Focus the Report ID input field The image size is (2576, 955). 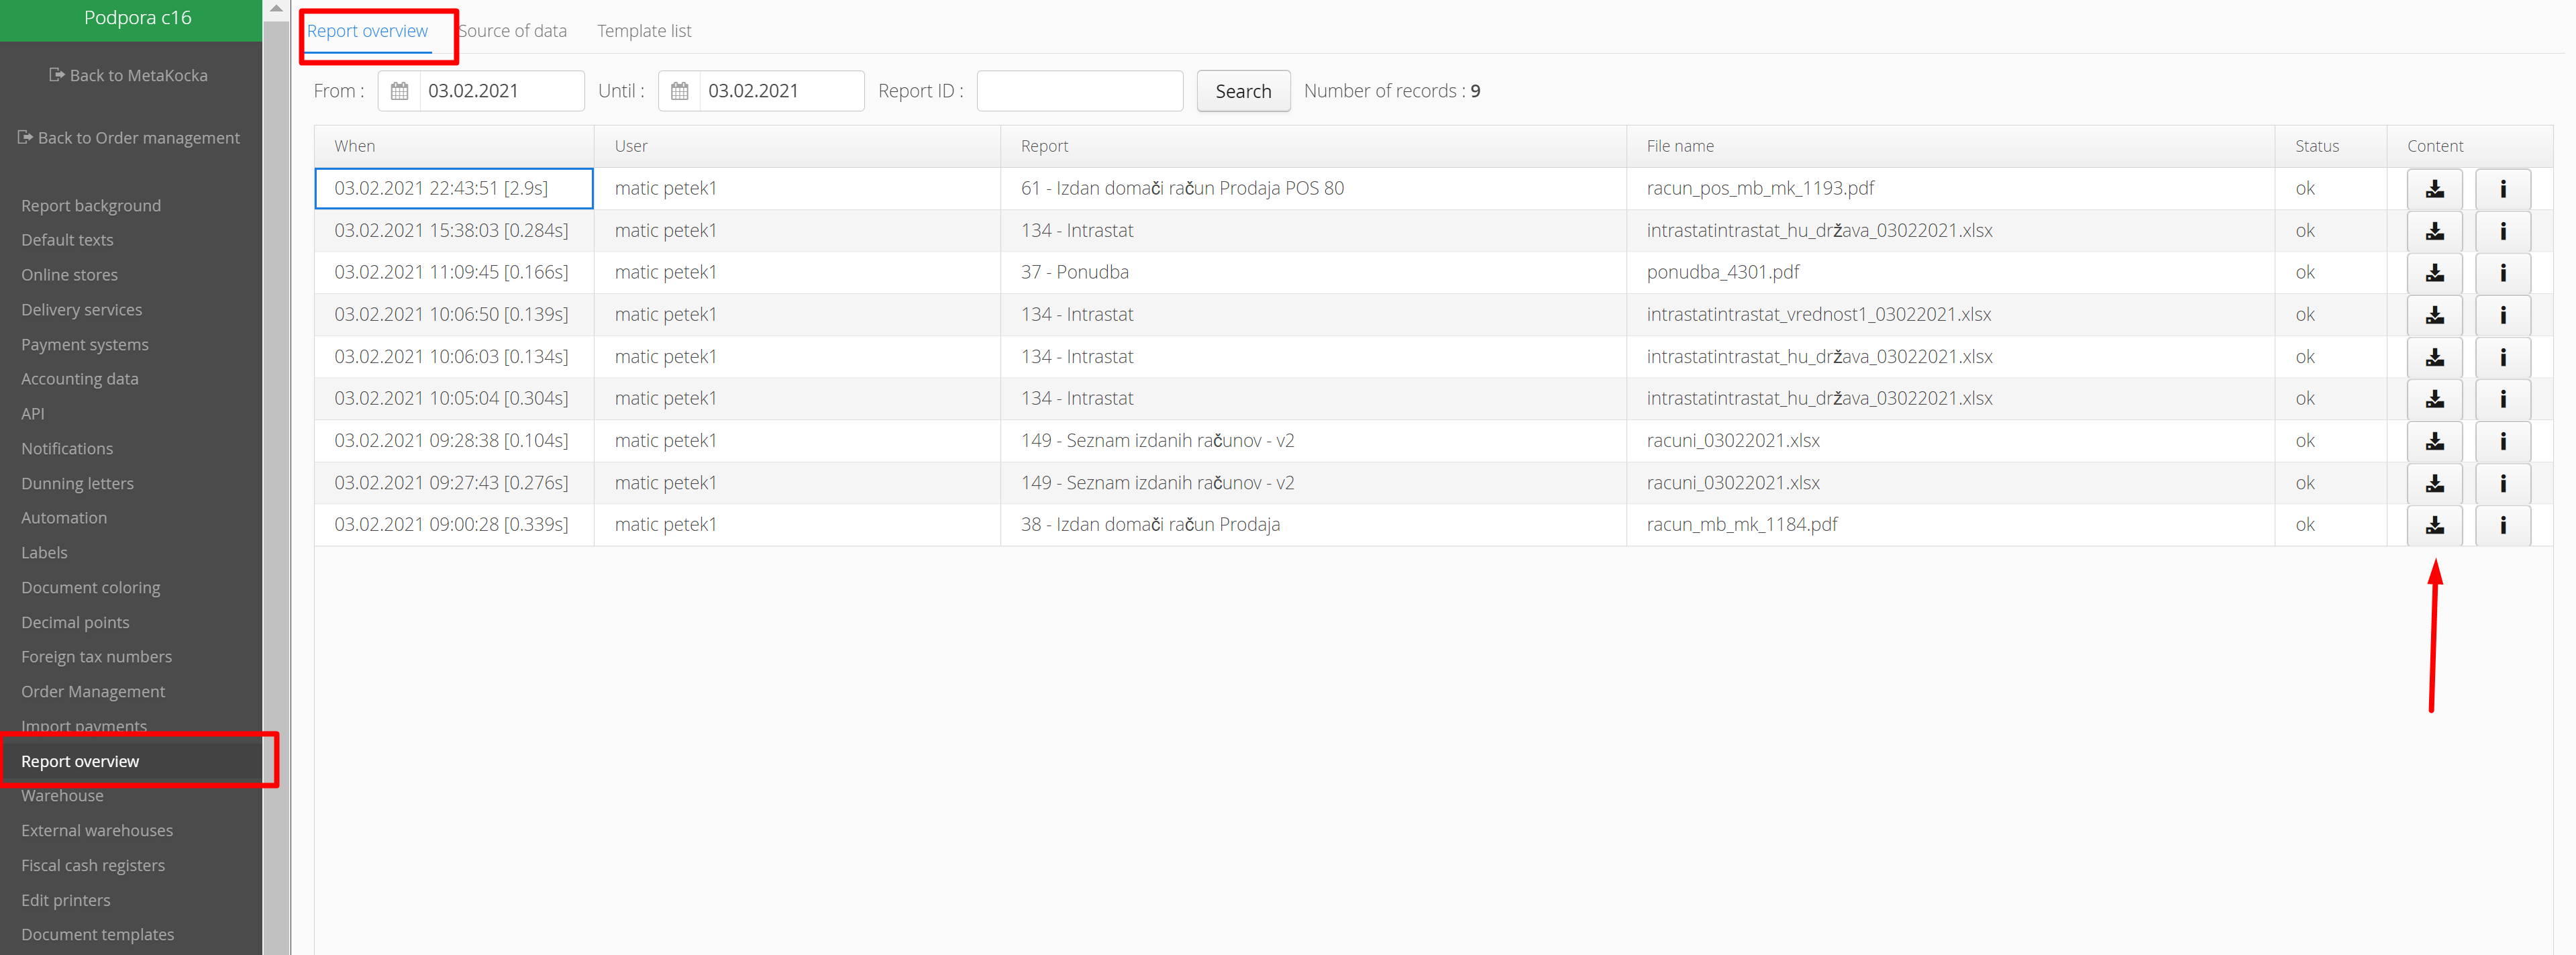click(x=1079, y=91)
